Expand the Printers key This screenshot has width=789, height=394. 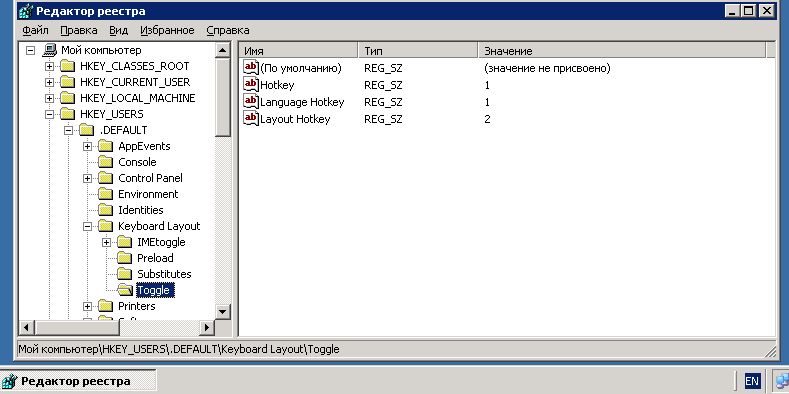click(88, 306)
